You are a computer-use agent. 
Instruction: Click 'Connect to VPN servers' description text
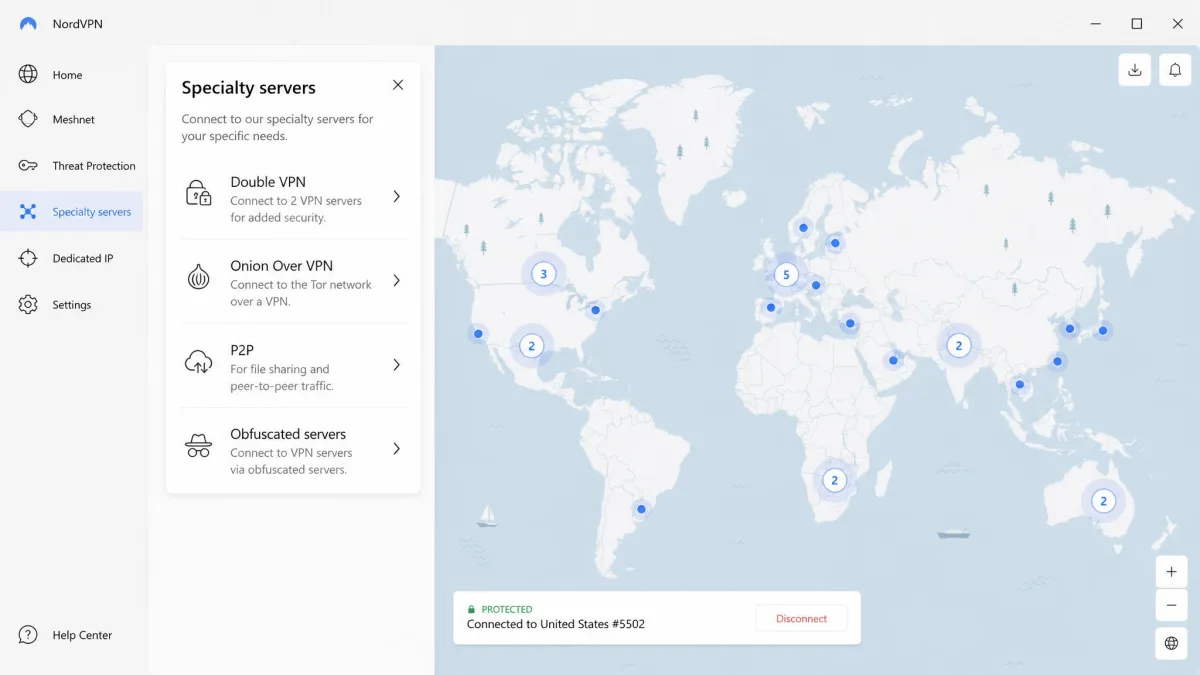(291, 453)
